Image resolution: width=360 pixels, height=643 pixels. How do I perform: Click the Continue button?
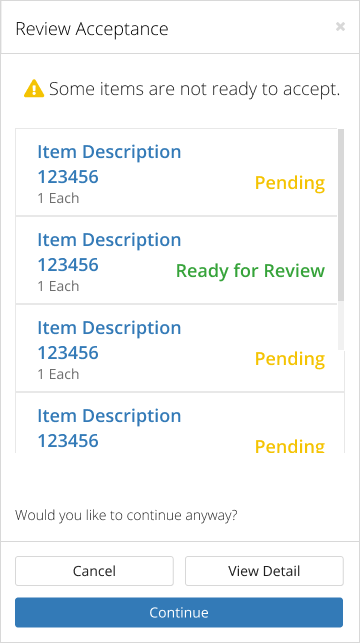point(179,612)
